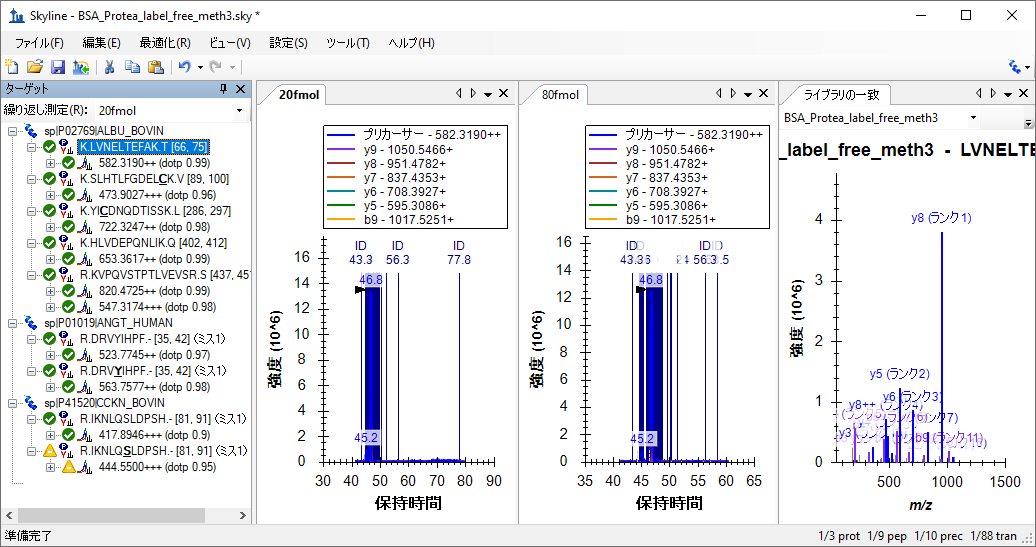Select precursor 547.3174+++ (dotp 0.98)

tap(157, 307)
